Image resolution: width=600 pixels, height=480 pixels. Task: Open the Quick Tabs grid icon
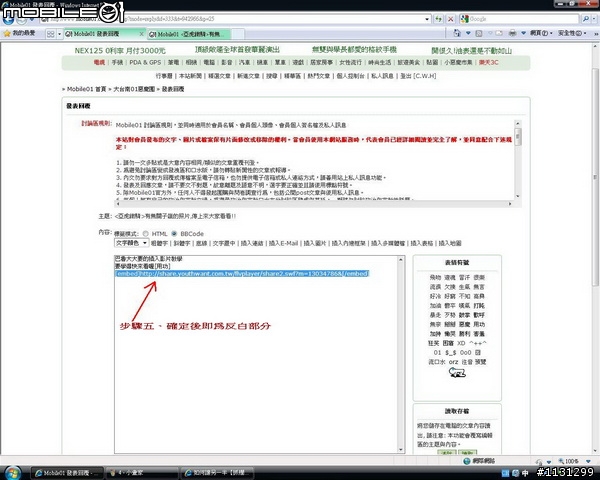[51, 34]
